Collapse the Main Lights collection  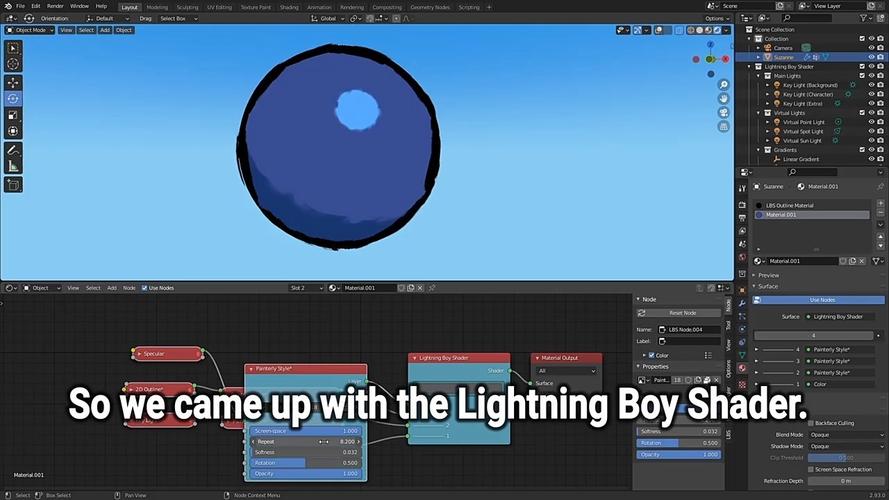pos(759,76)
